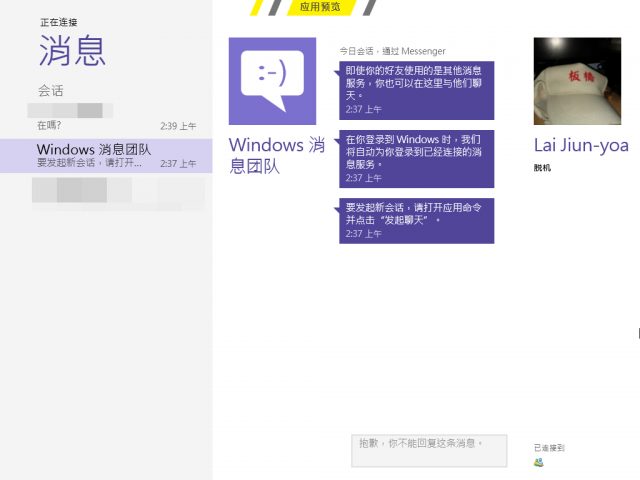
Task: Click the Windows 消息团队 name heading
Action: pos(277,156)
